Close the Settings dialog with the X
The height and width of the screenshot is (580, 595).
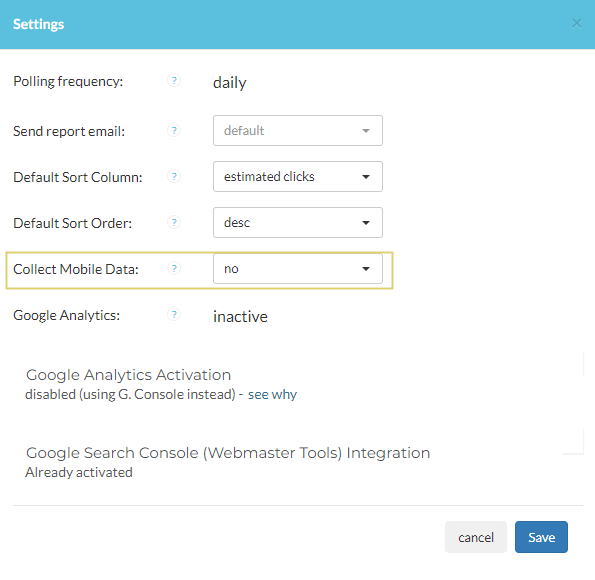(x=576, y=24)
